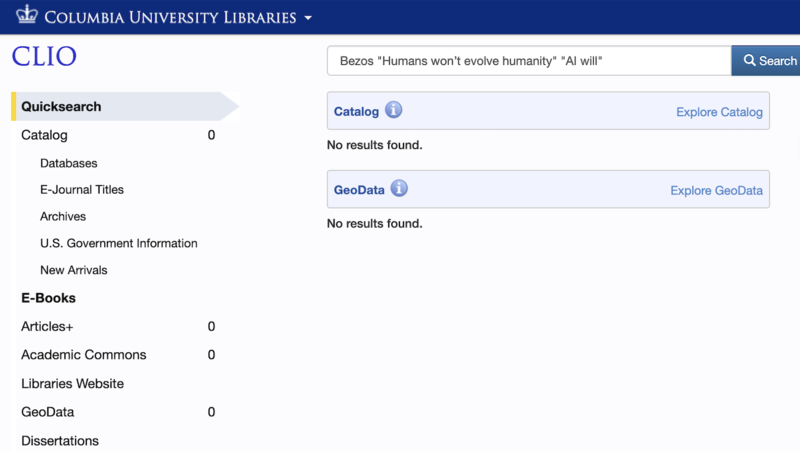Viewport: 800px width, 453px height.
Task: Click the Academic Commons result count 0
Action: point(211,355)
